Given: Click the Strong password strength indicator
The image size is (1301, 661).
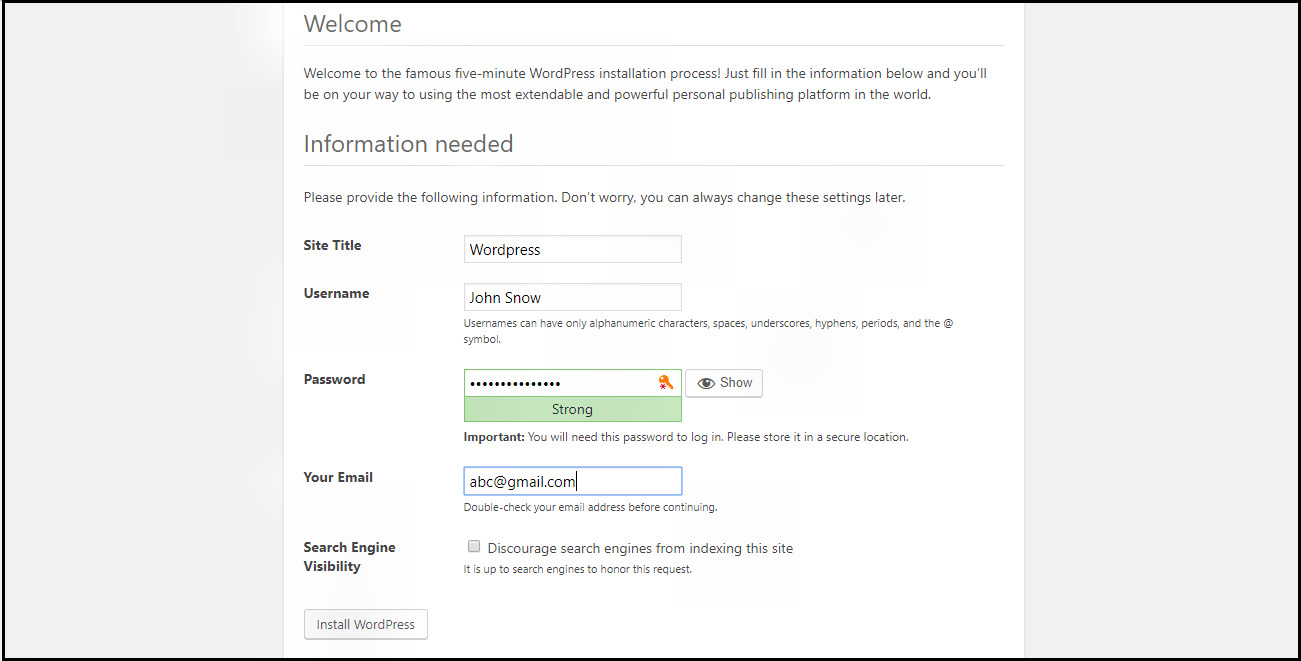Looking at the screenshot, I should (x=573, y=409).
